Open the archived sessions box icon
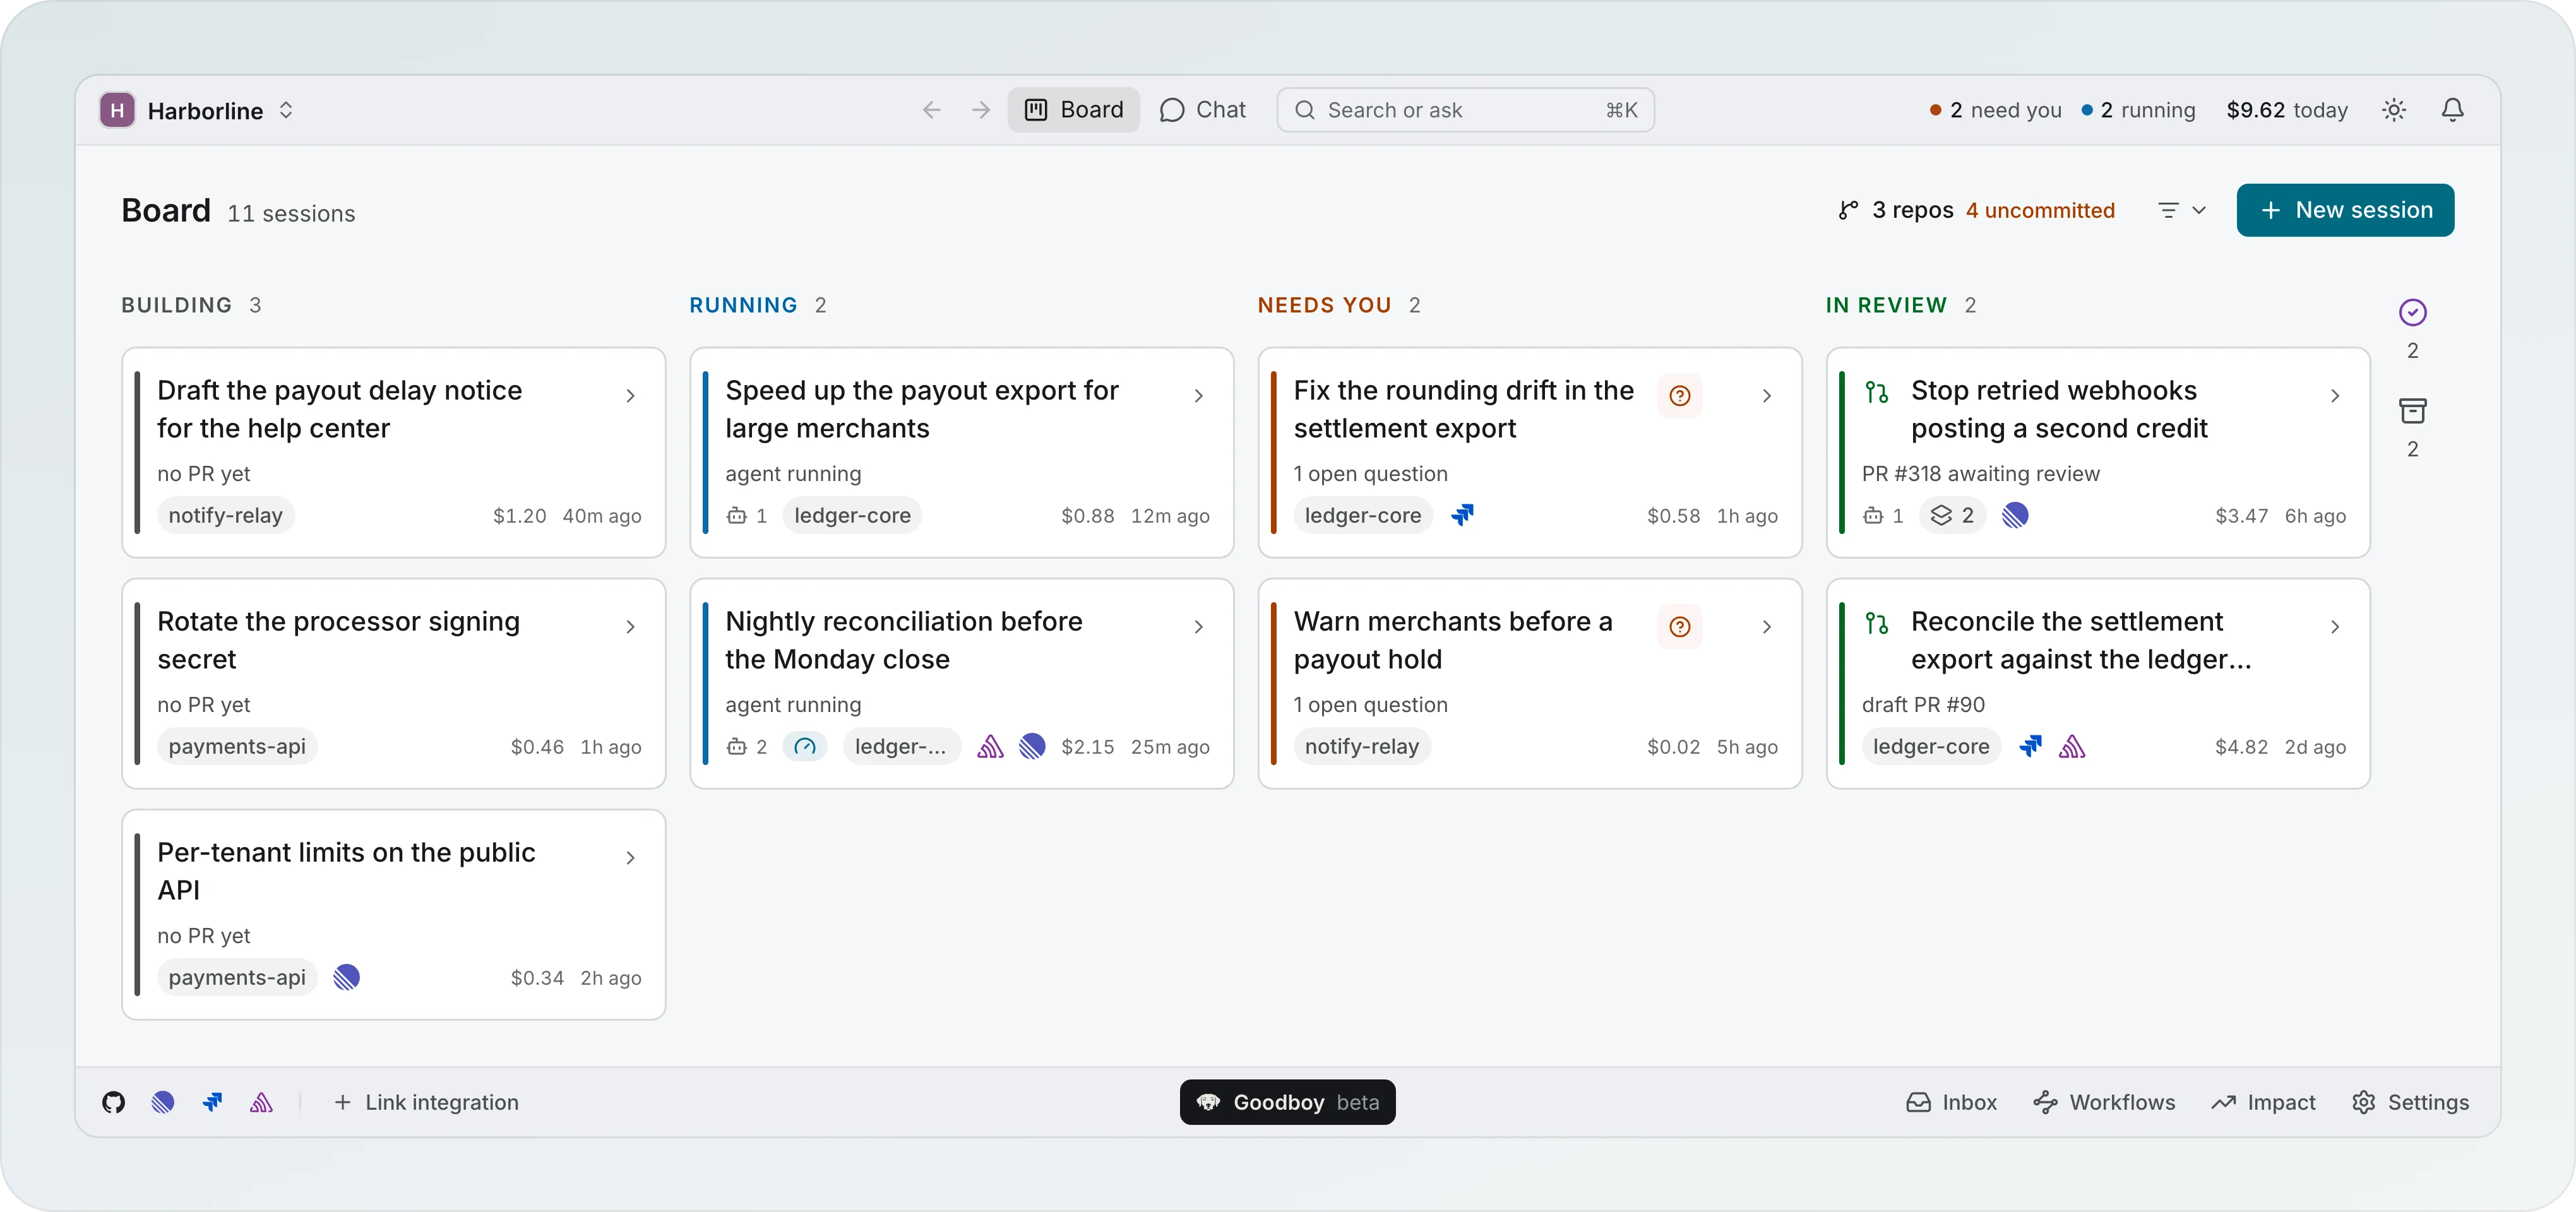Image resolution: width=2576 pixels, height=1212 pixels. click(2413, 411)
